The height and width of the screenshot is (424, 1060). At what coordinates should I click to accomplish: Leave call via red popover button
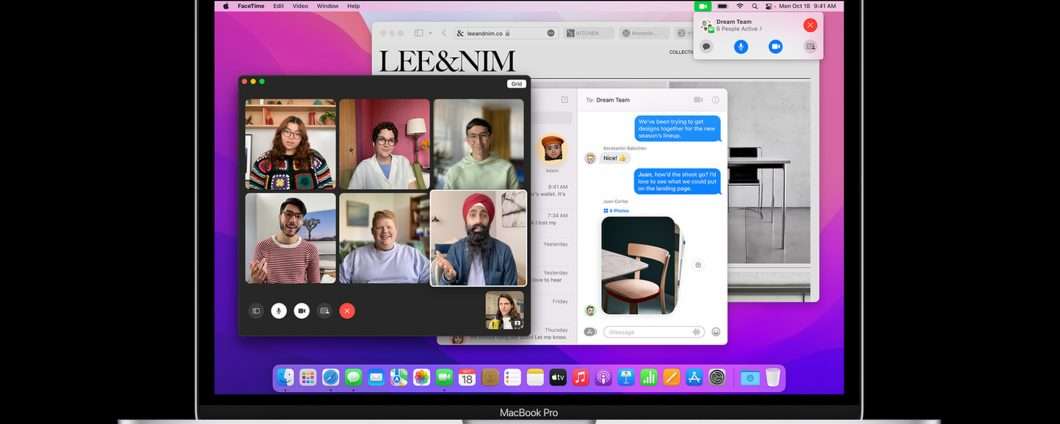(810, 25)
